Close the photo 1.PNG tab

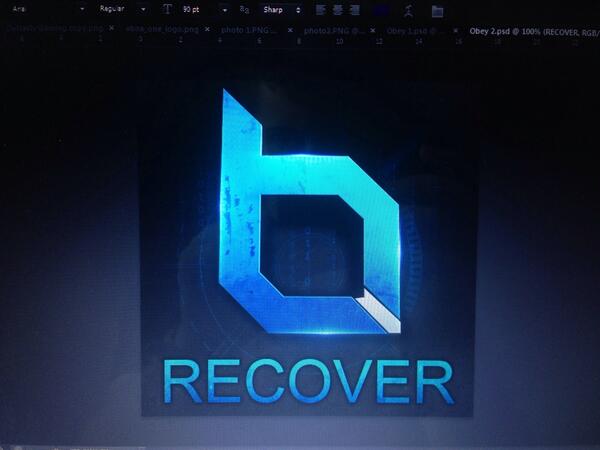(290, 30)
